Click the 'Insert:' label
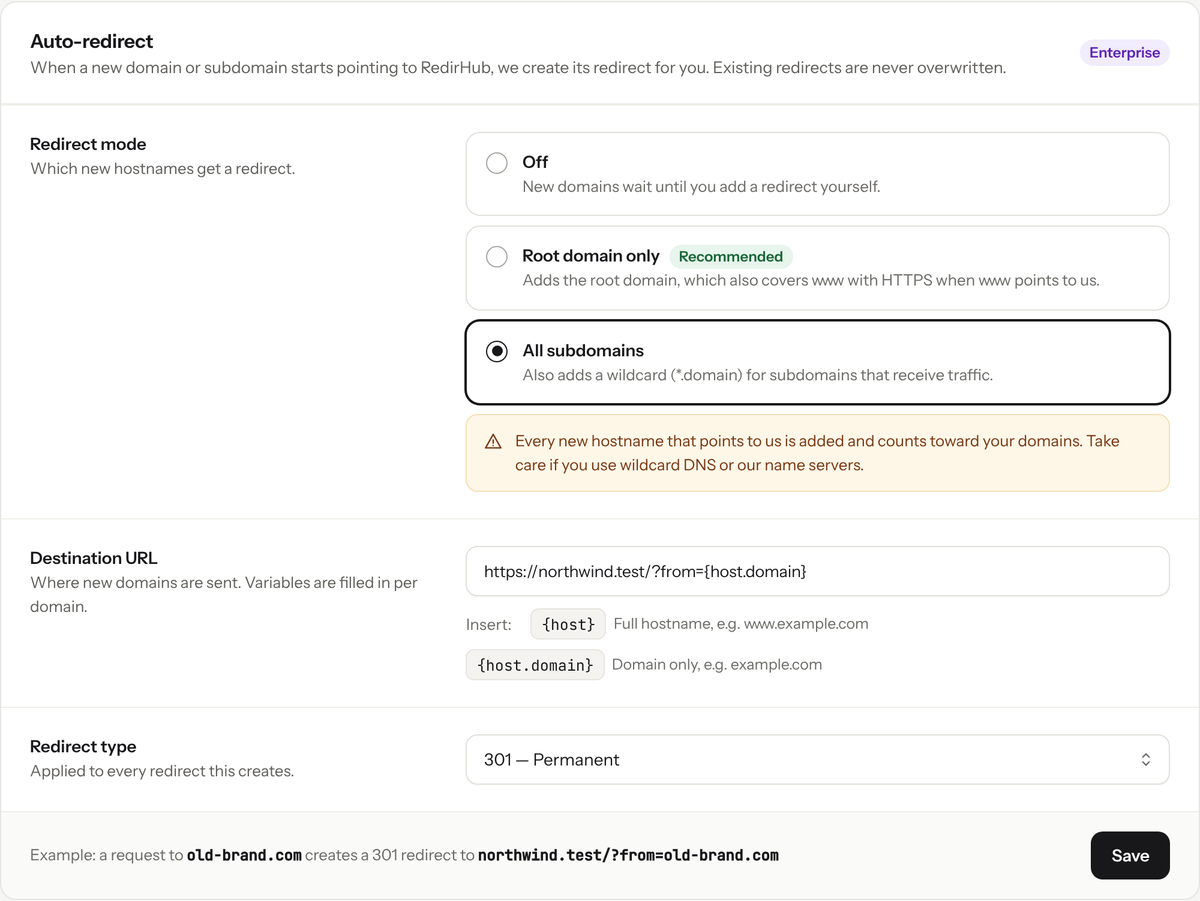The image size is (1200, 901). coord(489,624)
